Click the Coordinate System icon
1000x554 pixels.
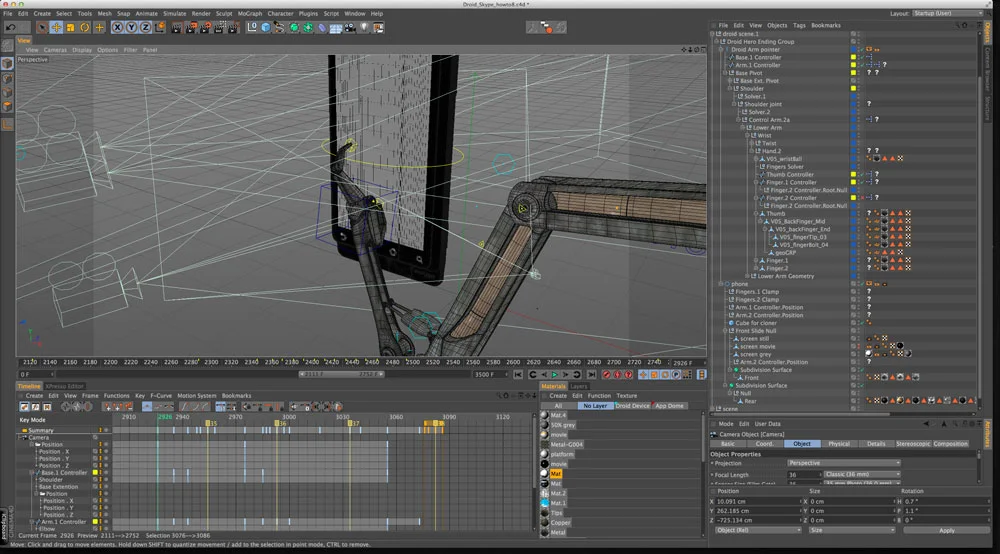coord(159,27)
